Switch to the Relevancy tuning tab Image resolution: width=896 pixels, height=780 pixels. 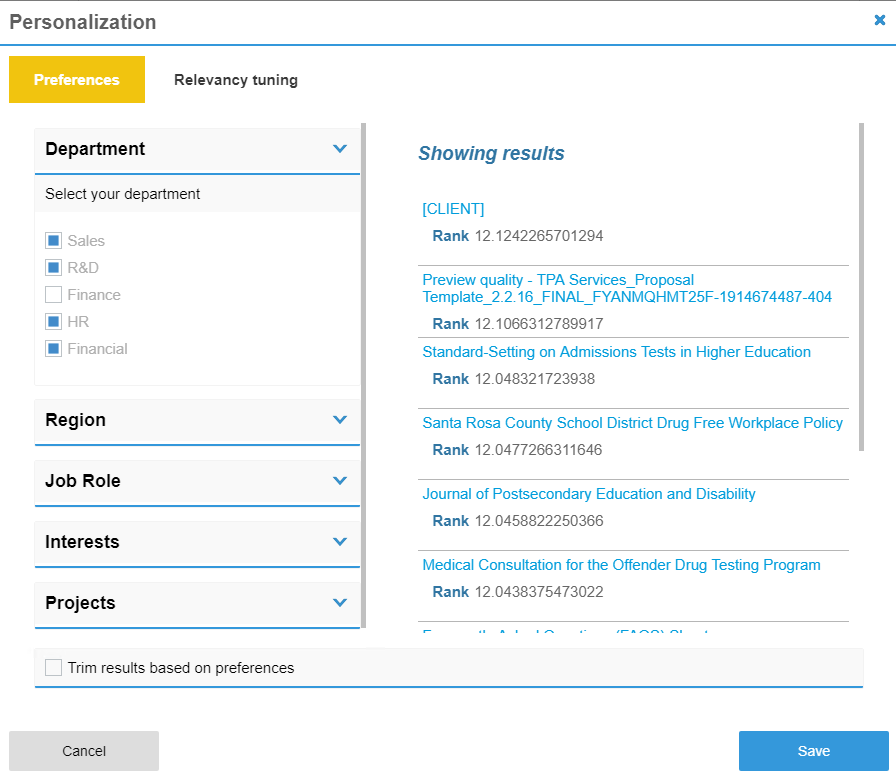[236, 80]
